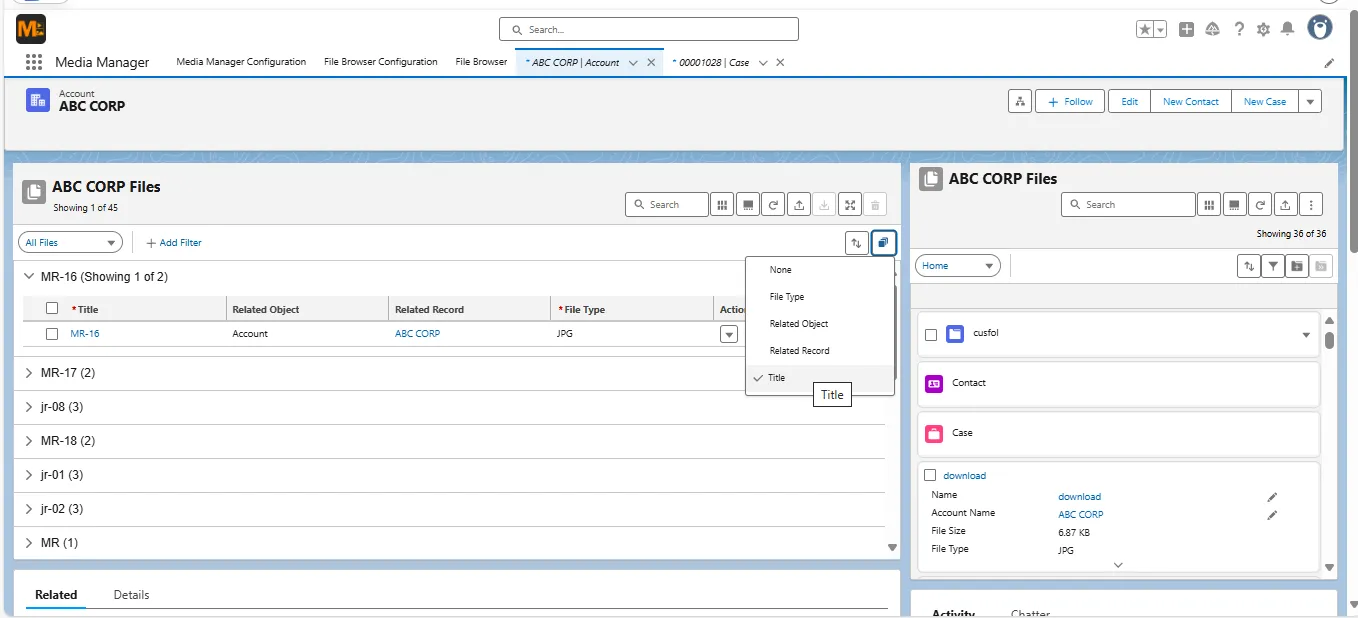1358x618 pixels.
Task: Select Related Record in Group By menu
Action: pos(820,351)
